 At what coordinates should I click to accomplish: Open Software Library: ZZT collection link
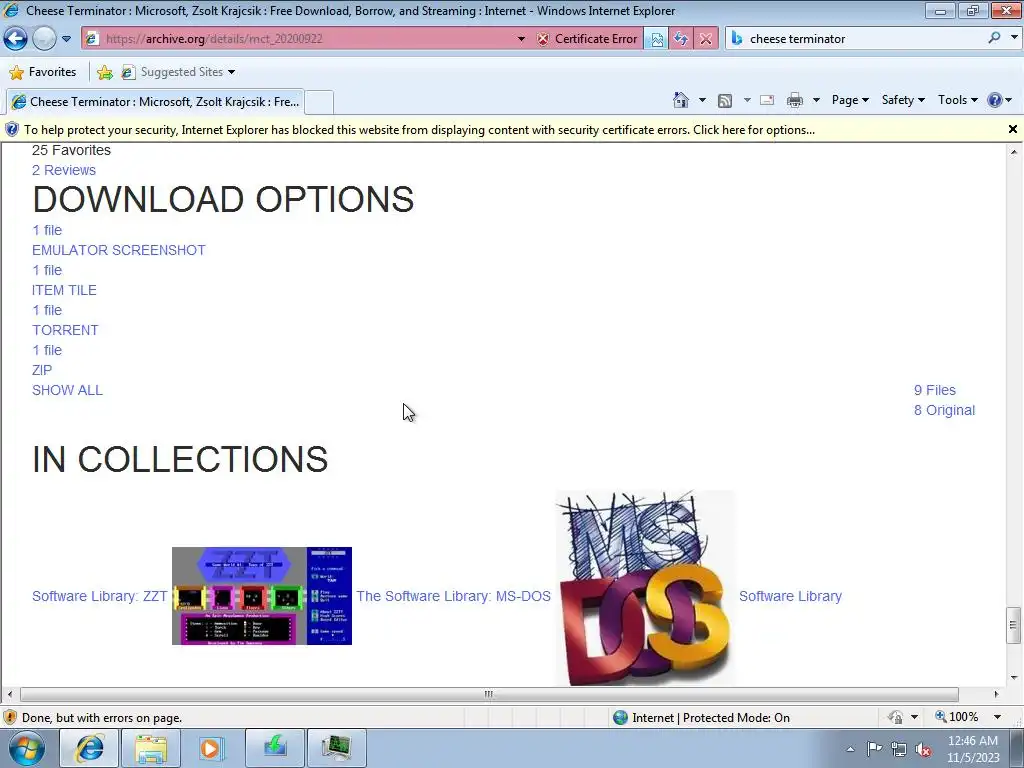click(100, 596)
